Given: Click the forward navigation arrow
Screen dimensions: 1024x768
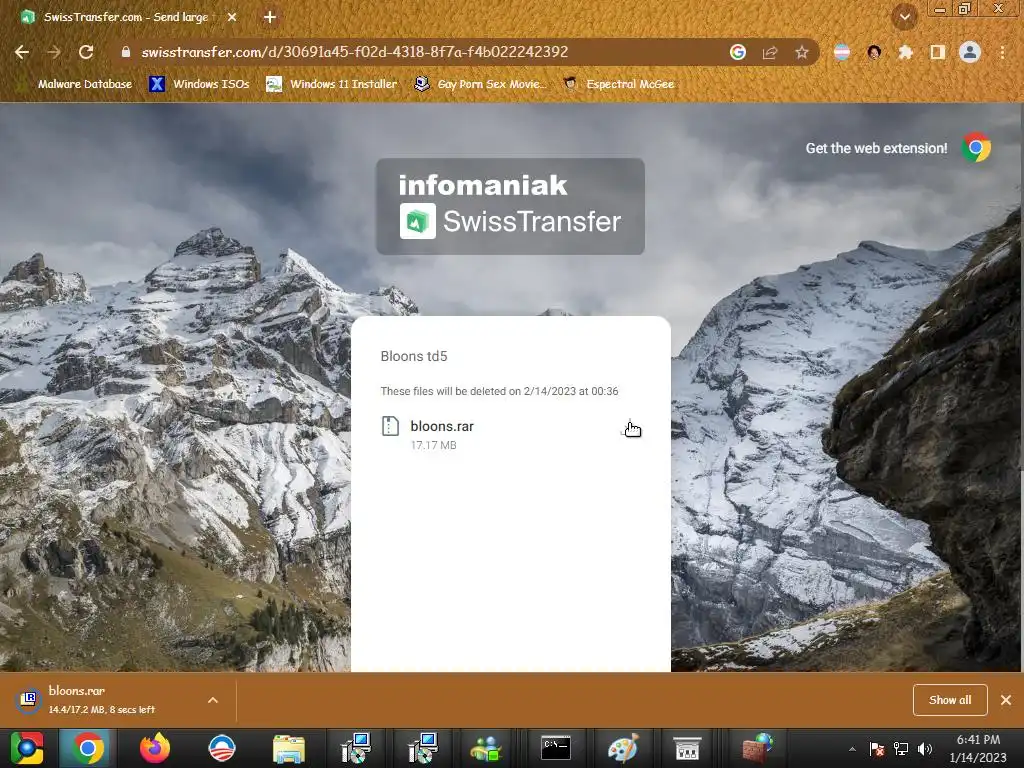Looking at the screenshot, I should pos(54,52).
